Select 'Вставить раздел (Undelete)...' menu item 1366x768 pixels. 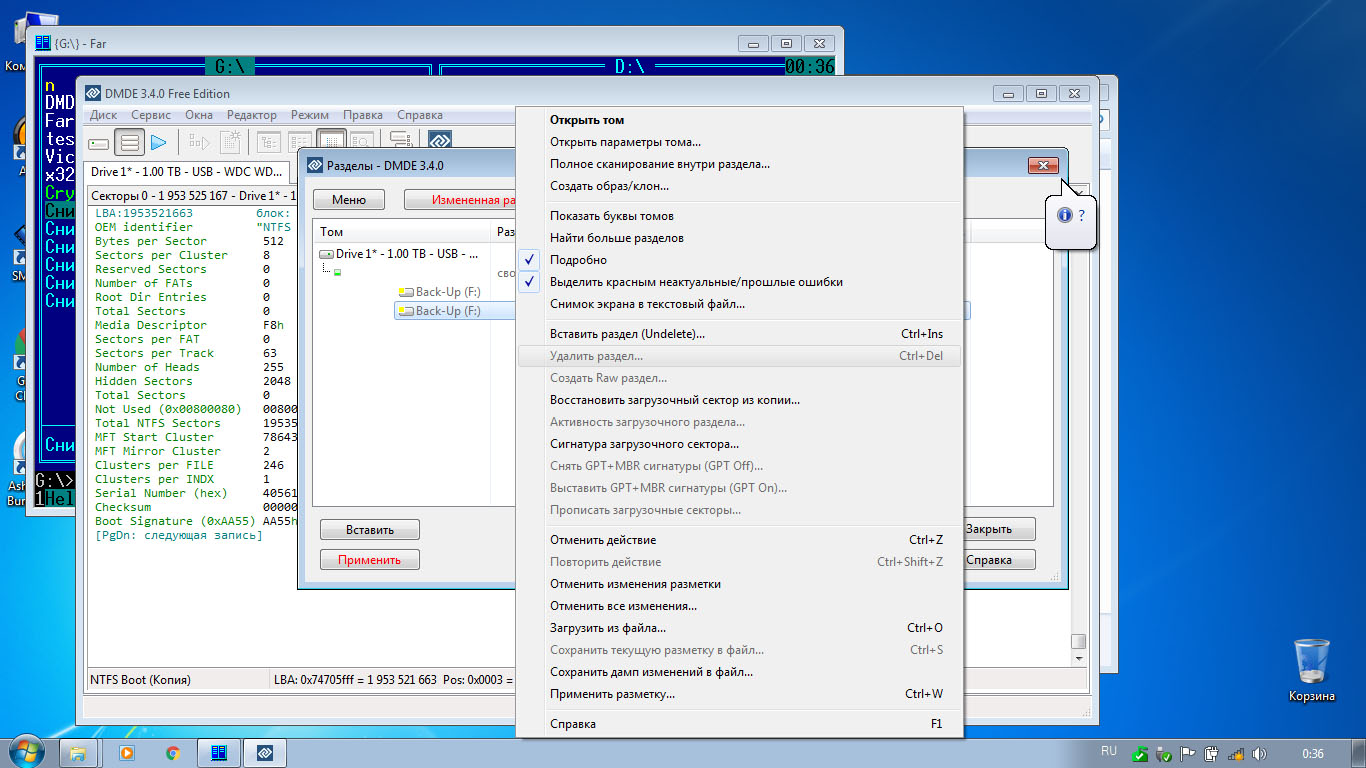tap(627, 334)
